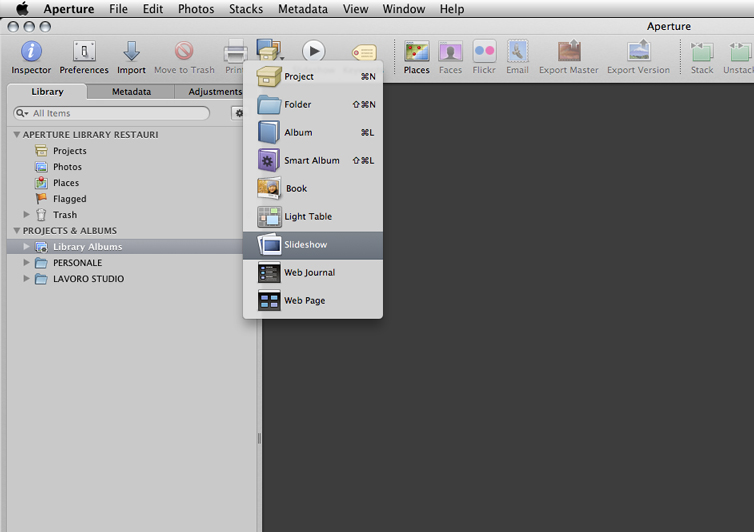Click the Print toolbar icon
Viewport: 754px width, 532px height.
point(236,51)
